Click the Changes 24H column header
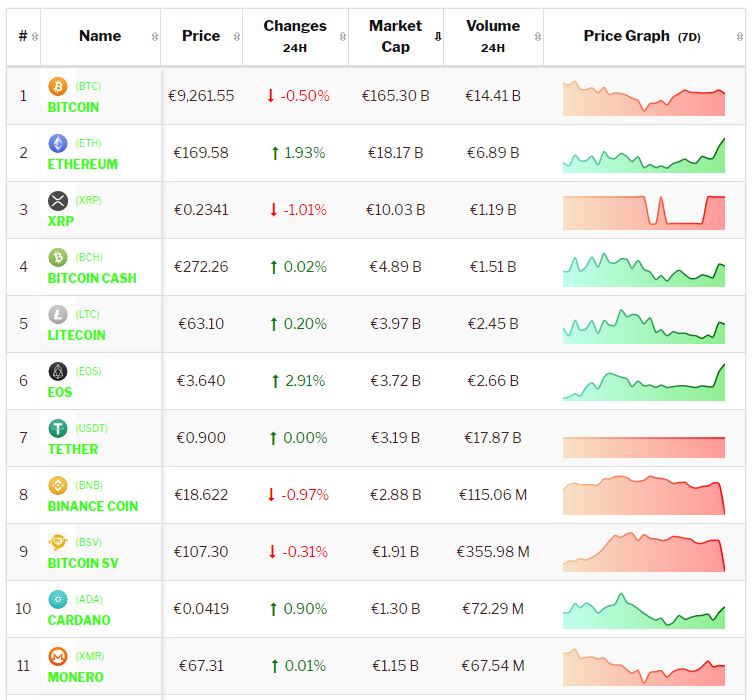The height and width of the screenshot is (700, 753). click(295, 36)
